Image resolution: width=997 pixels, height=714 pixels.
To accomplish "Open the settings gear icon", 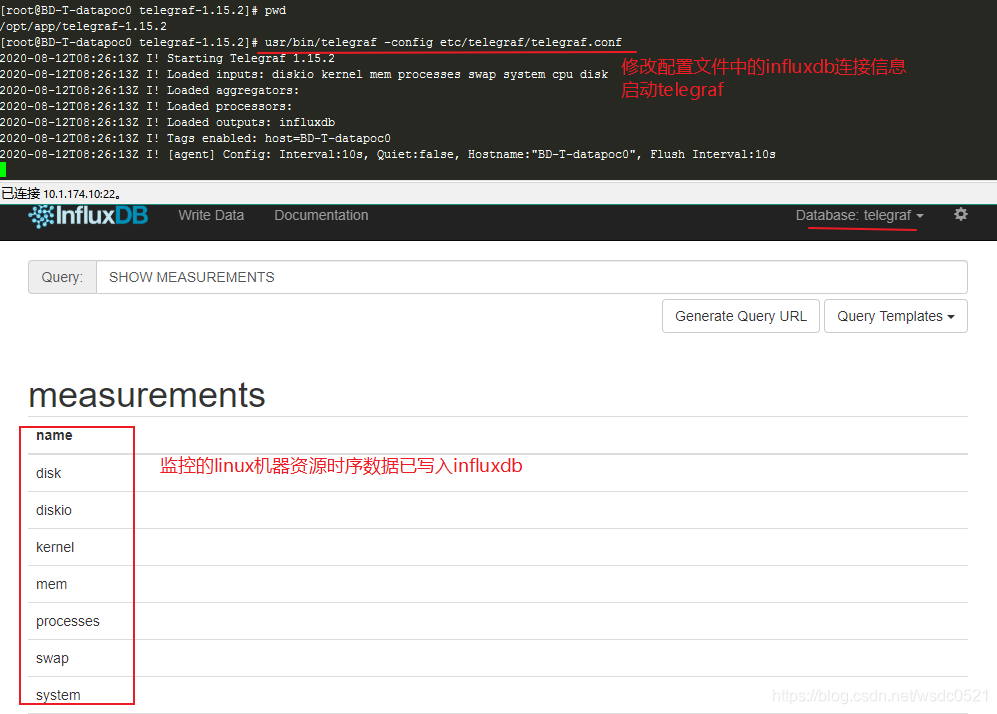I will (x=961, y=214).
